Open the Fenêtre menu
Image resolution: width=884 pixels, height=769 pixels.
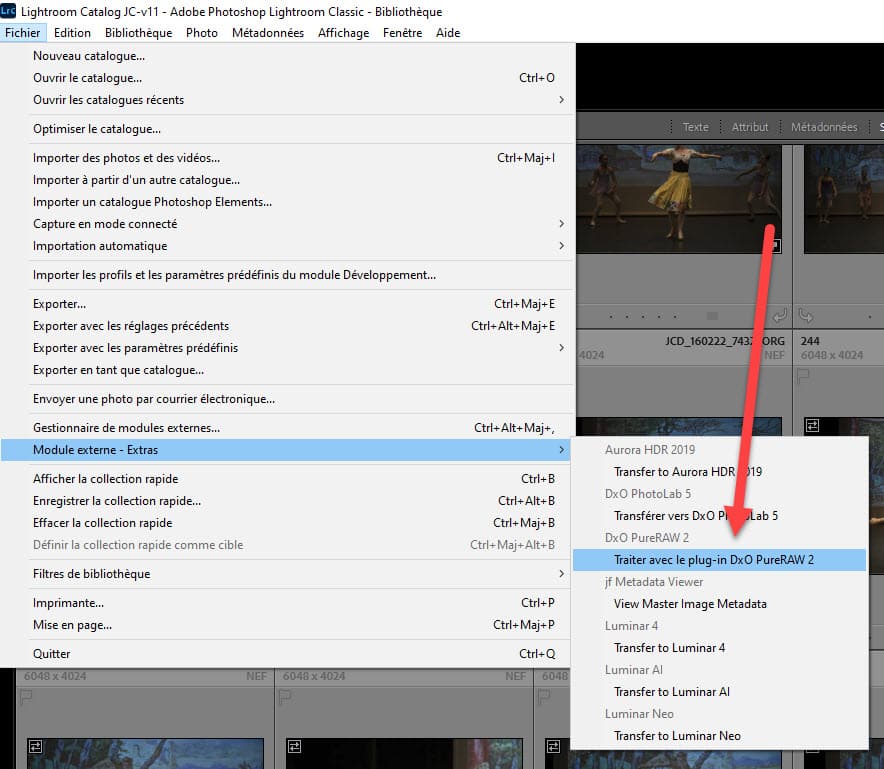(403, 33)
